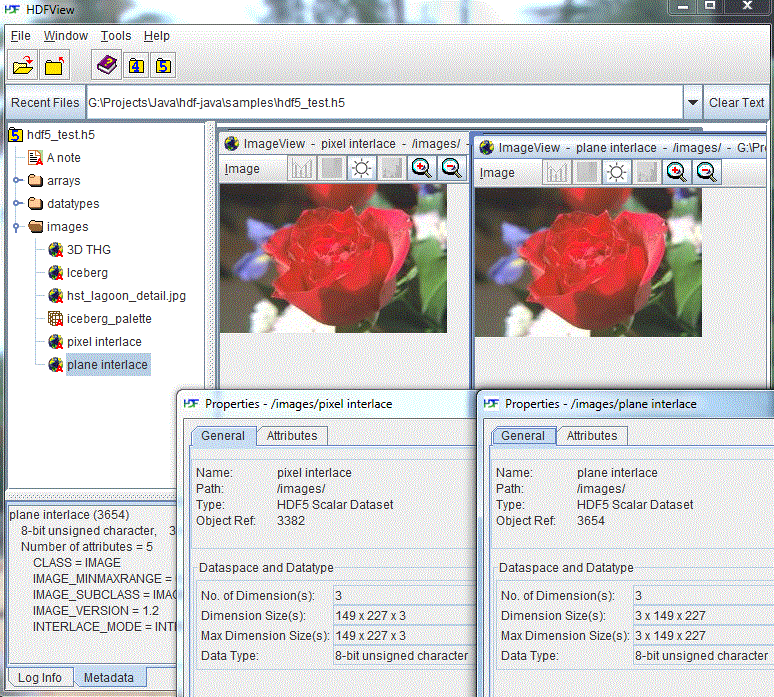Open the Tools menu
Image resolution: width=774 pixels, height=697 pixels.
tap(116, 36)
